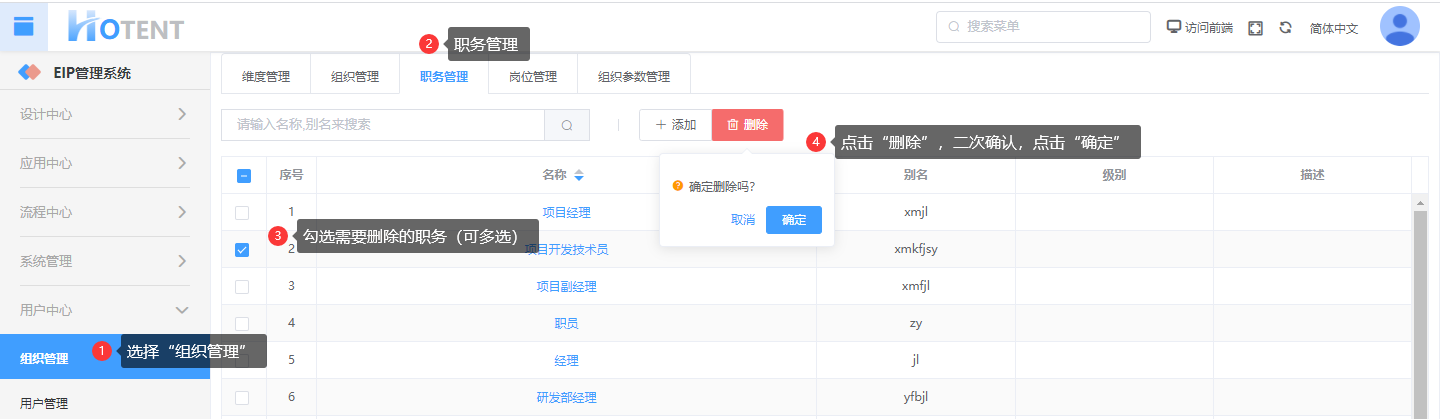This screenshot has height=419, width=1440.
Task: Click the HOTENT logo
Action: tap(126, 27)
